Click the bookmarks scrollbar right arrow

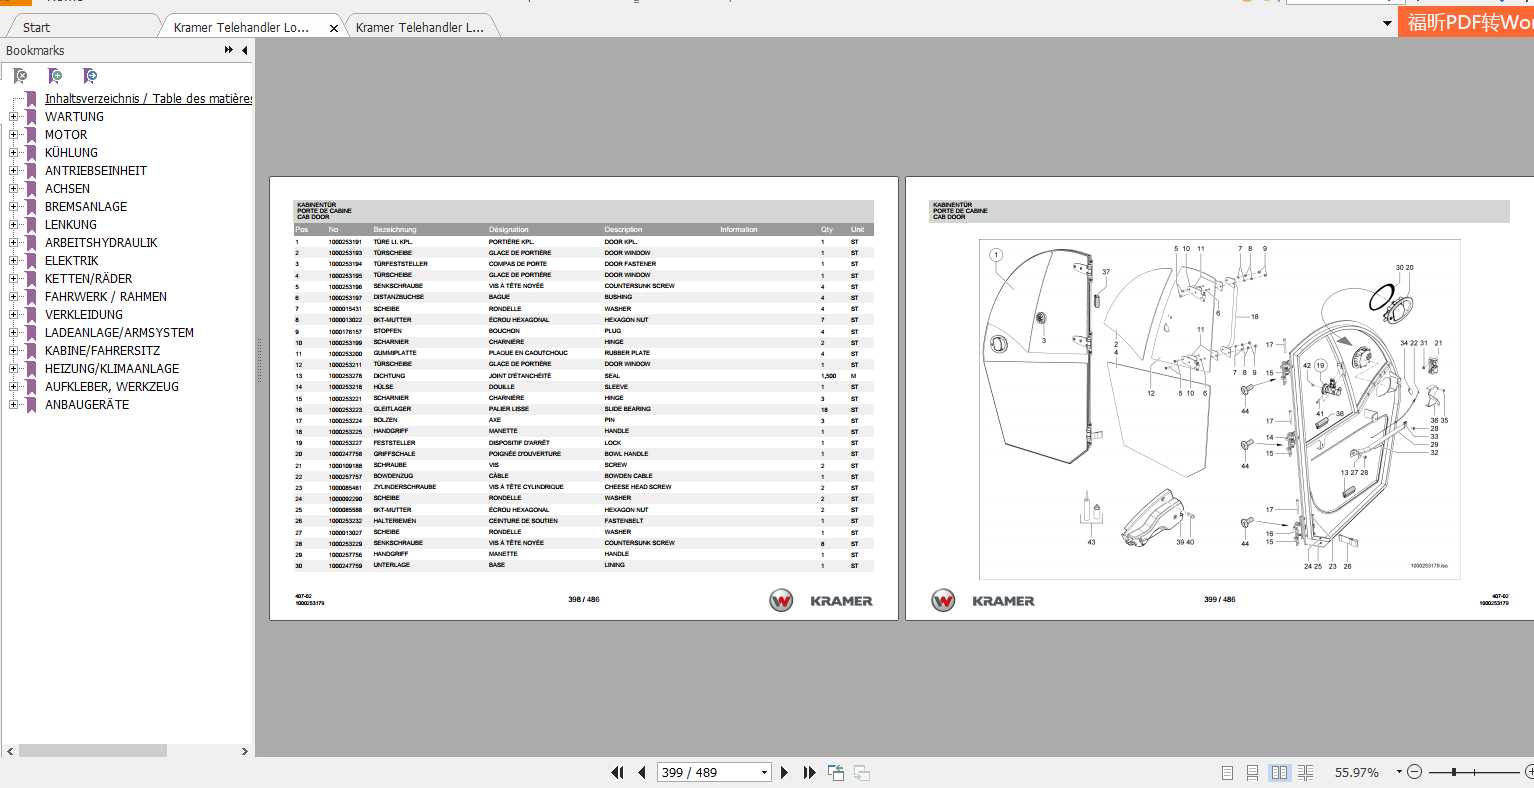click(x=244, y=751)
